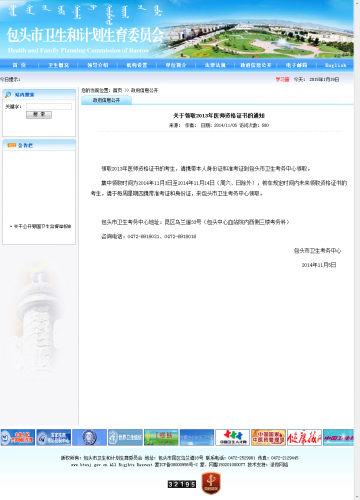
Task: Open the 政府信息公开 navigation item
Action: (256, 65)
